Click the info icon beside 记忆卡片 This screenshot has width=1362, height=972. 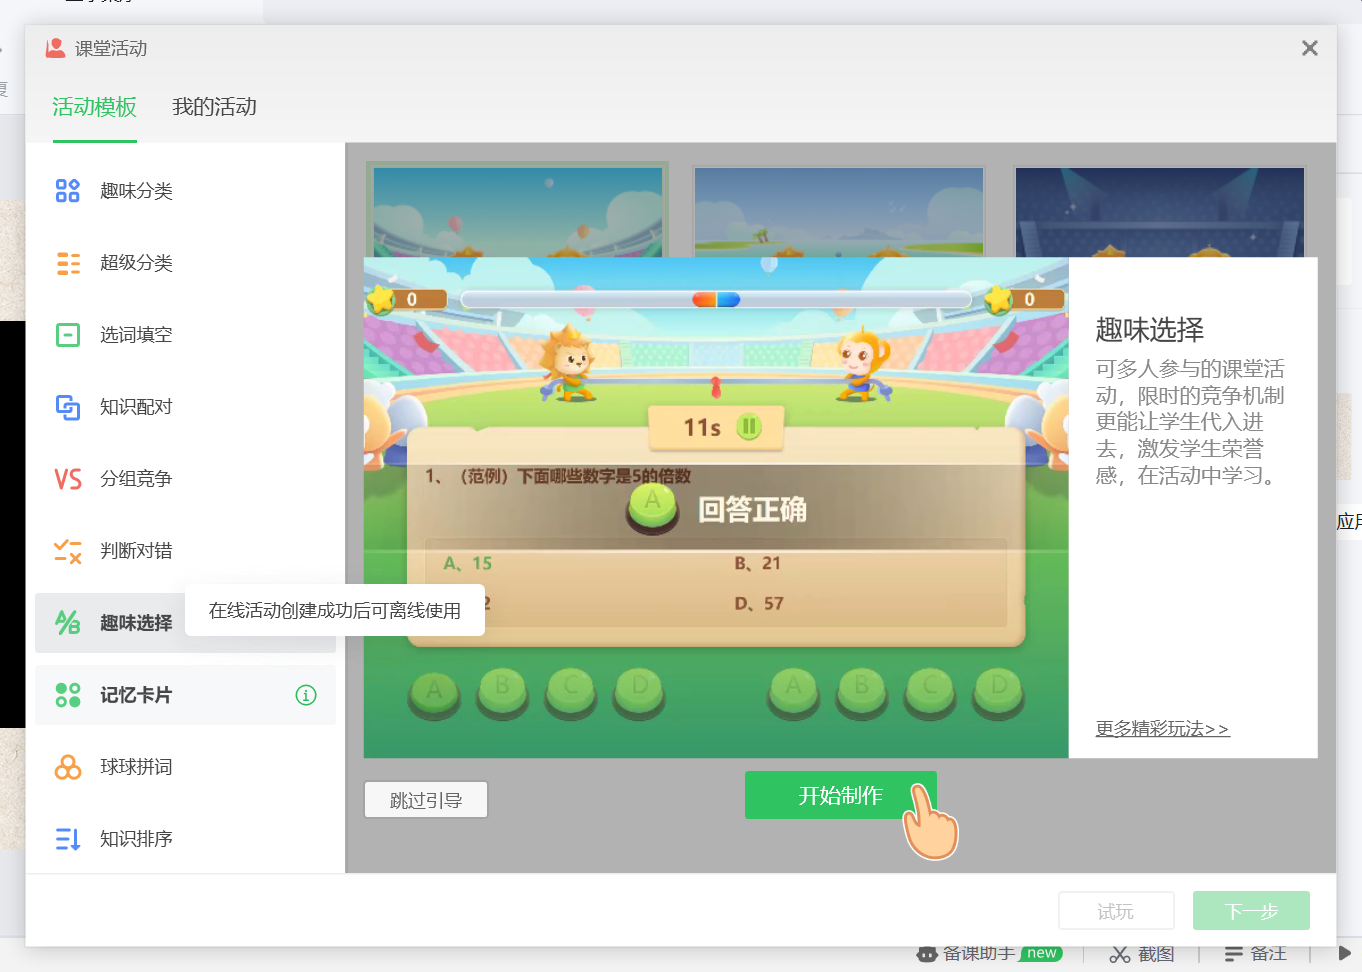coord(306,695)
